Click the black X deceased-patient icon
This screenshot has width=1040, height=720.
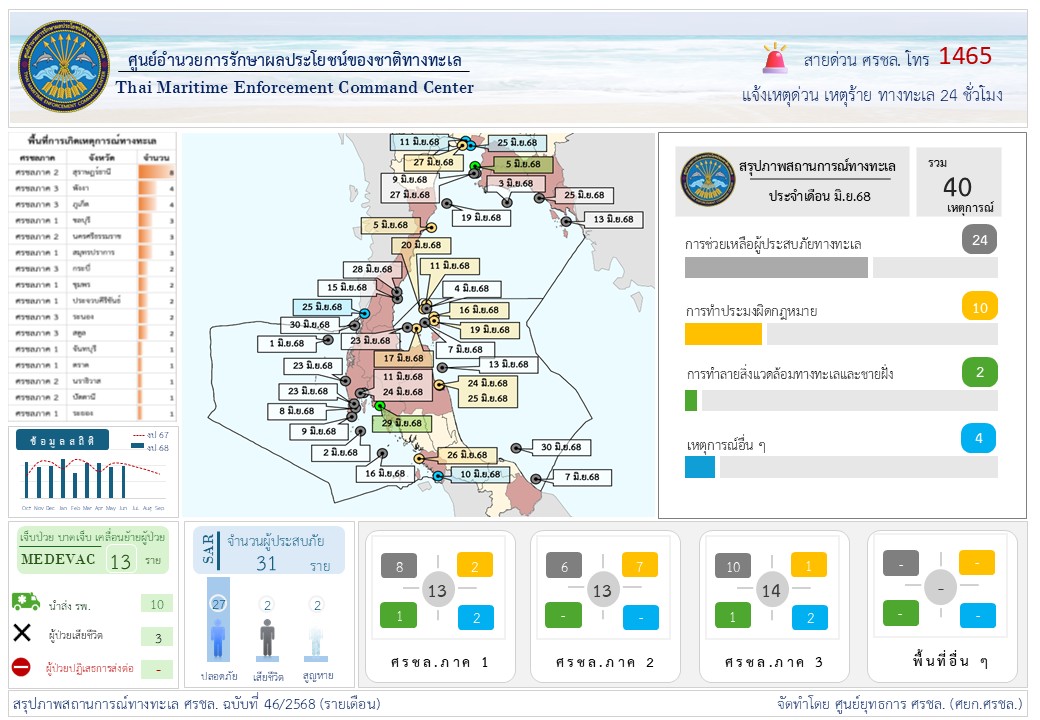click(x=22, y=634)
